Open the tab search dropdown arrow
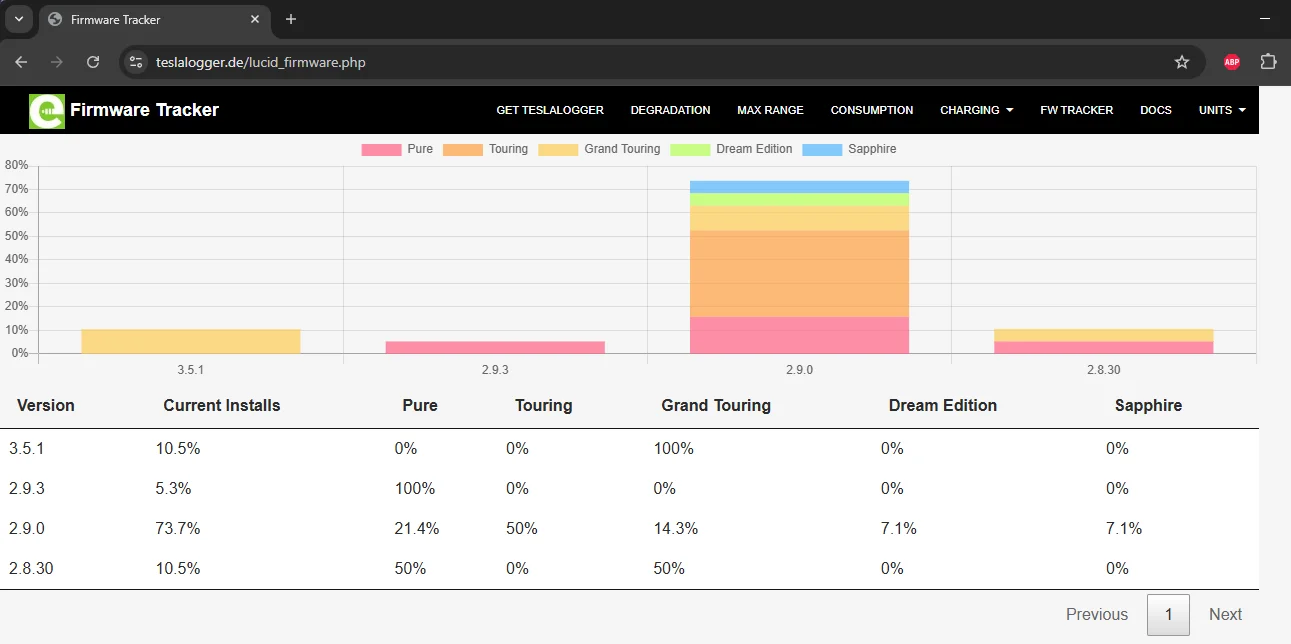The height and width of the screenshot is (644, 1291). [x=19, y=19]
